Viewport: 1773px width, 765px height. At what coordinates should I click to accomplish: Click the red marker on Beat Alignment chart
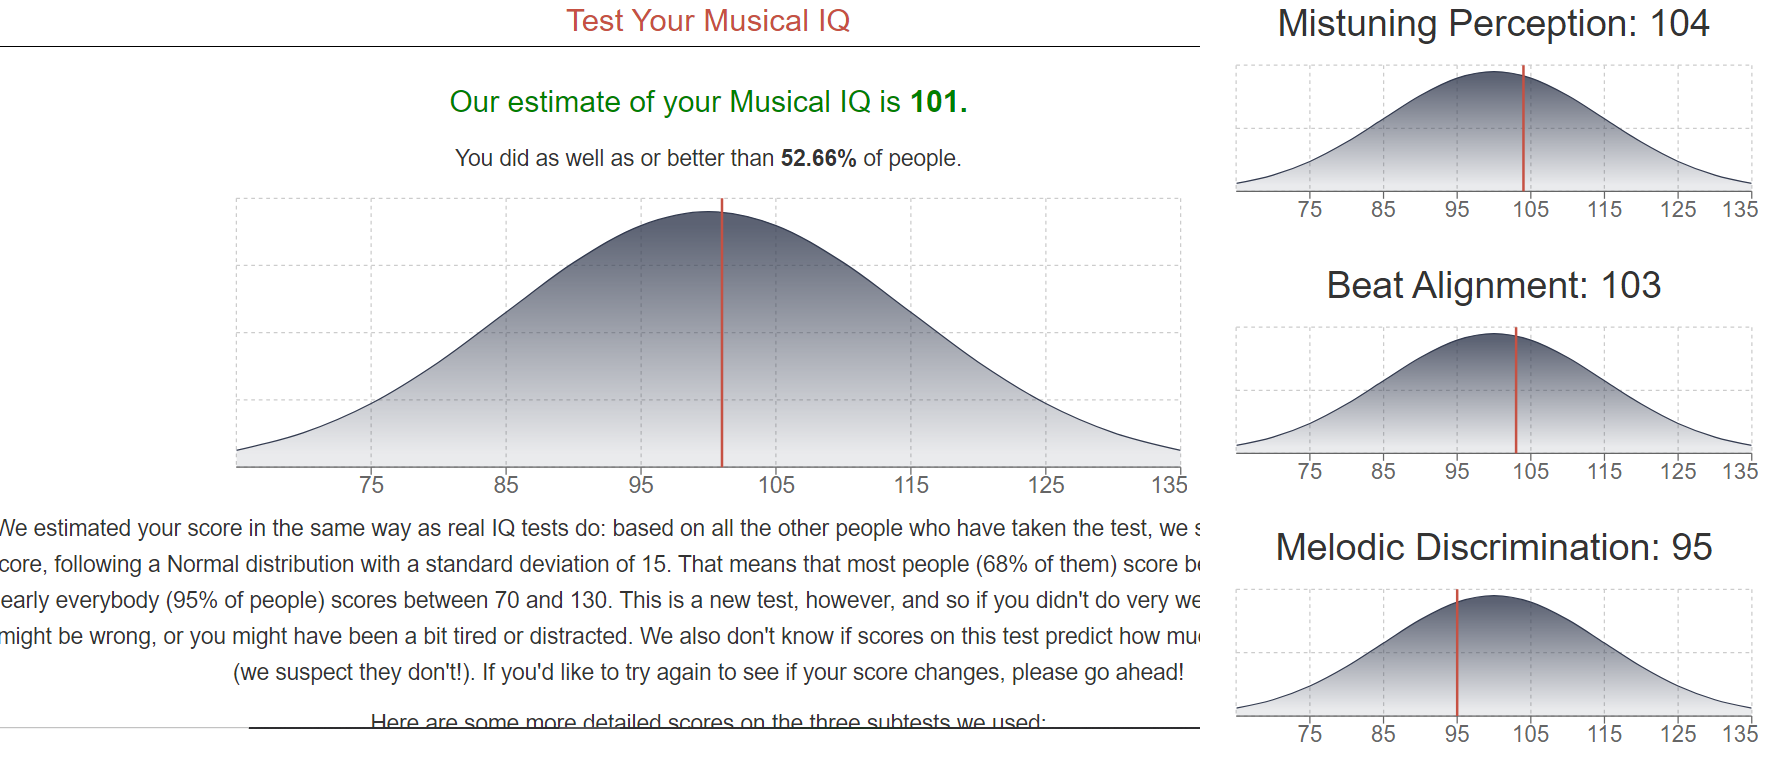pos(1516,390)
